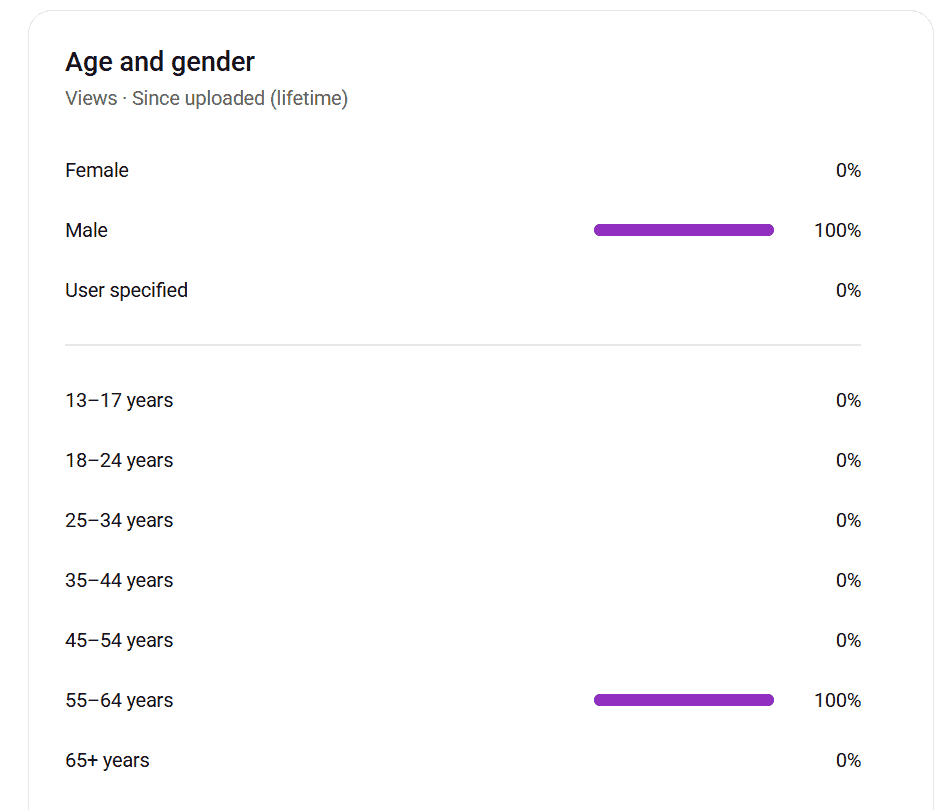Click the 0% value for 13–17 years
This screenshot has width=942, height=810.
[x=848, y=400]
